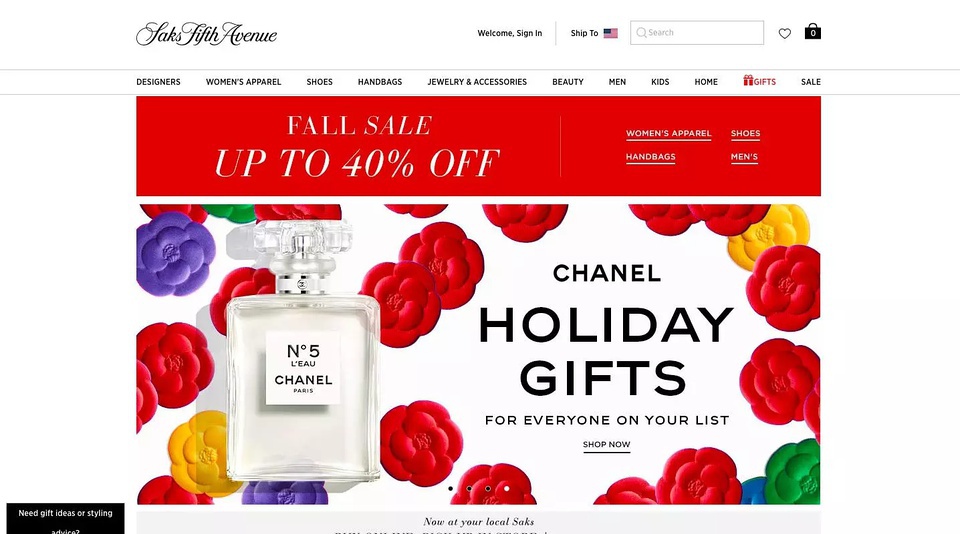
Task: Open the Designers menu
Action: 158,81
